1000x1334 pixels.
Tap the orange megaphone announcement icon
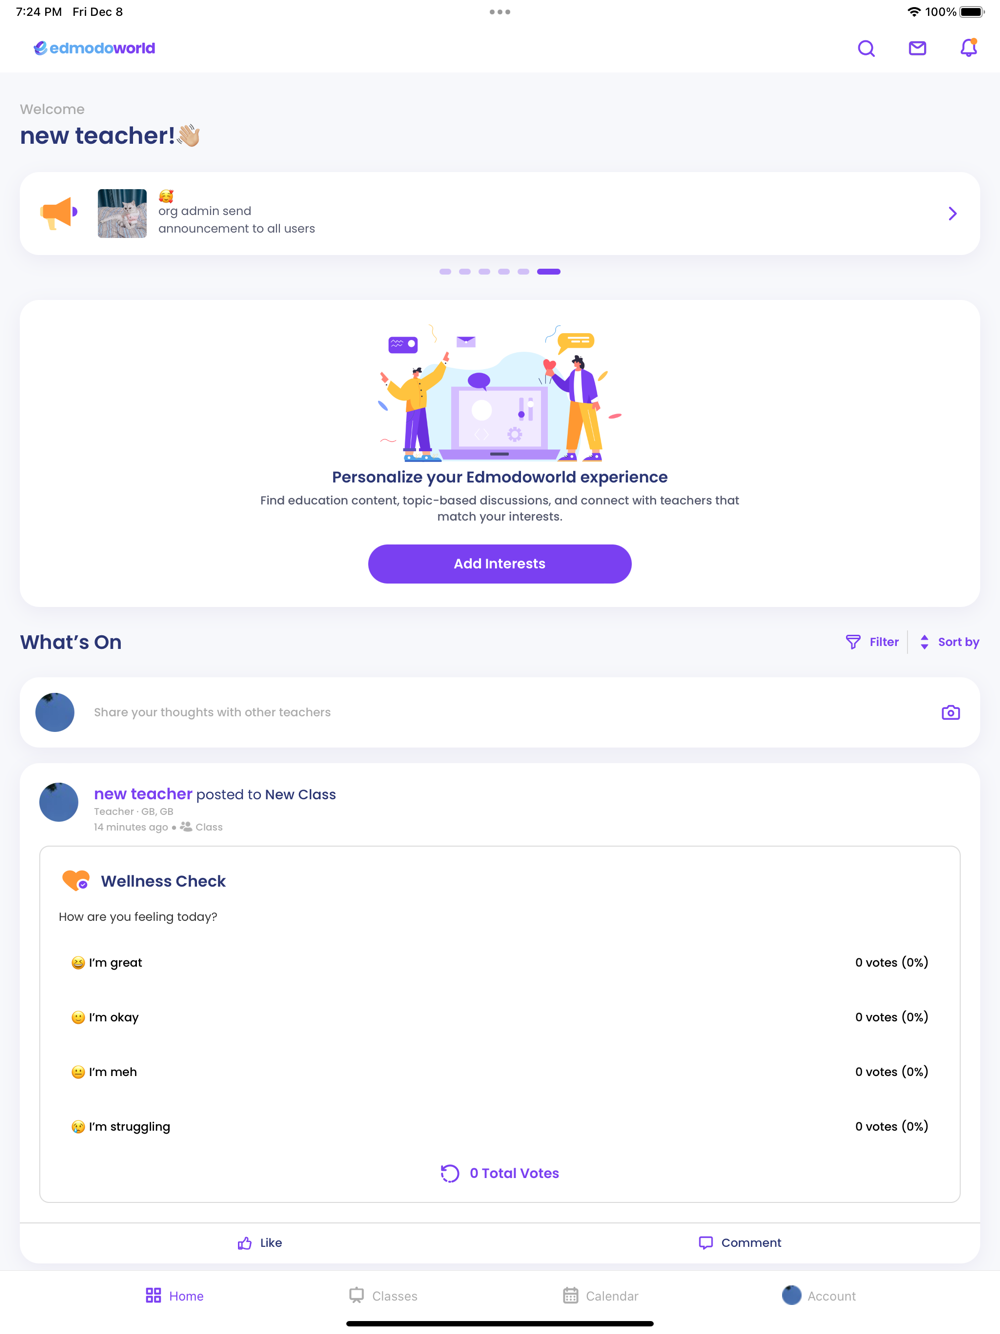(59, 212)
